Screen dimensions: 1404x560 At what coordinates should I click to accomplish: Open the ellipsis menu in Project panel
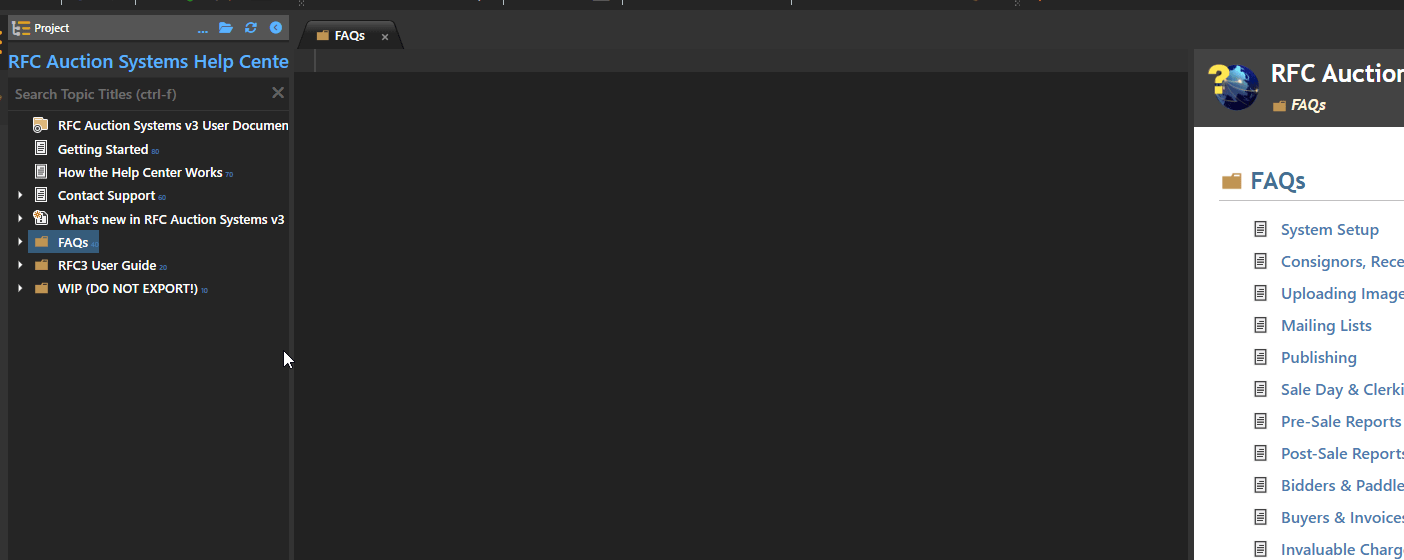point(203,29)
